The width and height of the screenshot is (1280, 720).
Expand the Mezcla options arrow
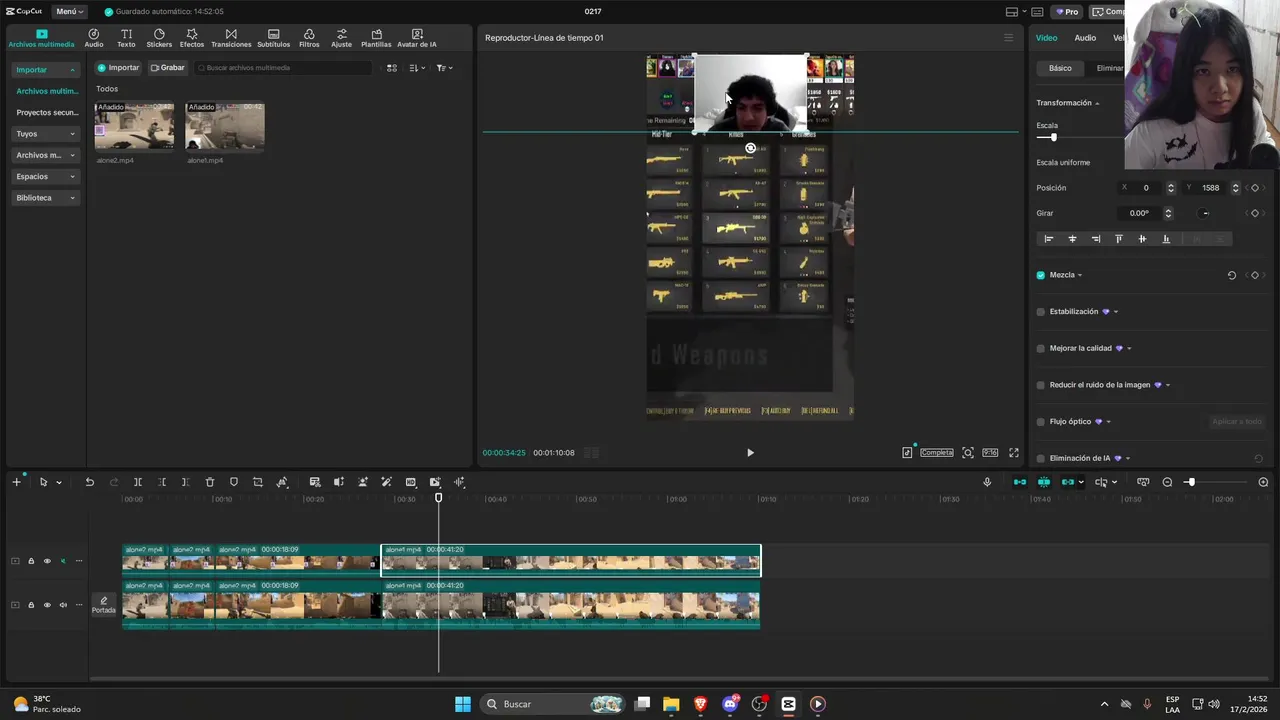click(x=1080, y=275)
